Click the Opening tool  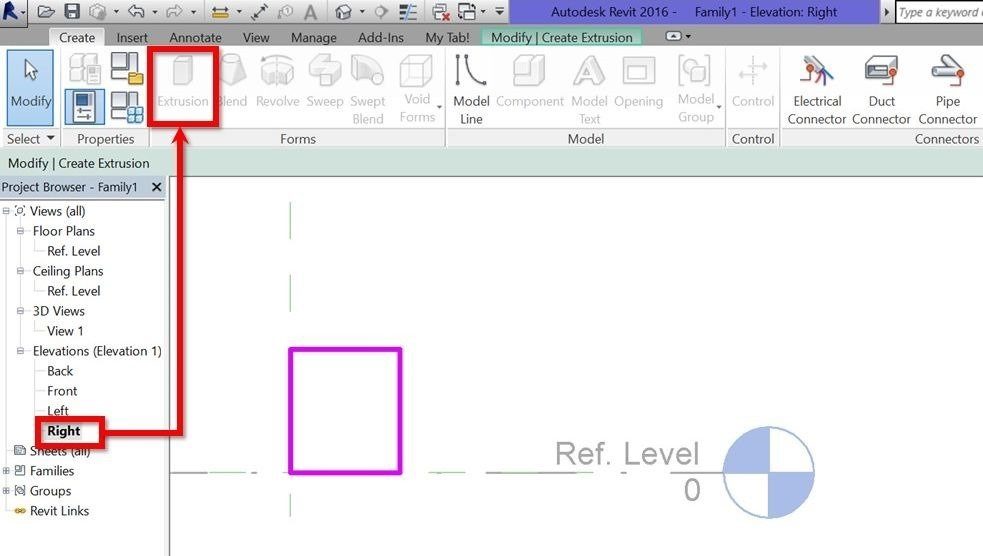pos(638,83)
